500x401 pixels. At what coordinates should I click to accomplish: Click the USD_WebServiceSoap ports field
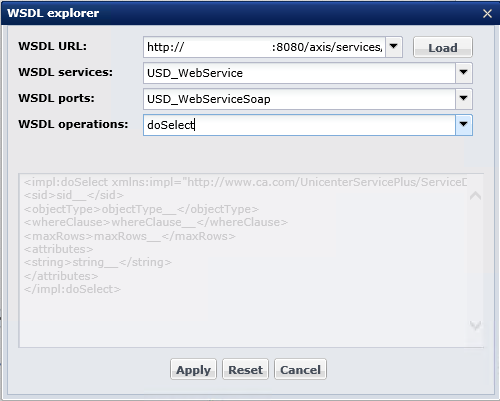click(300, 99)
